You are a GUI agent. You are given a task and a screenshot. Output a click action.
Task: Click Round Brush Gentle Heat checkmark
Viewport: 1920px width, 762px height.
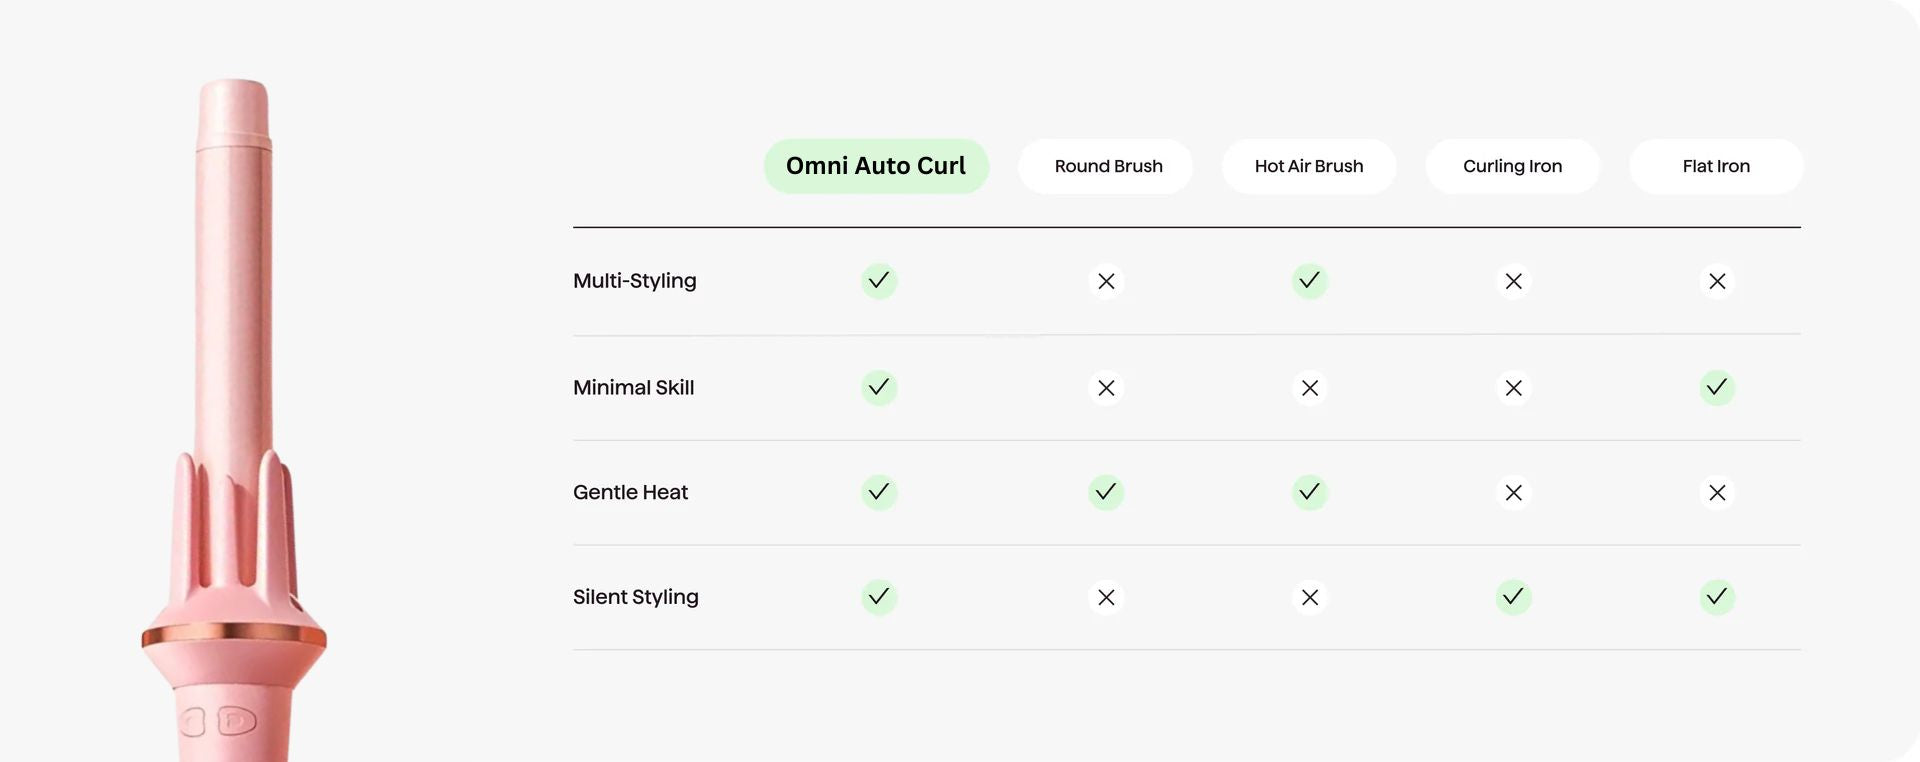1106,492
